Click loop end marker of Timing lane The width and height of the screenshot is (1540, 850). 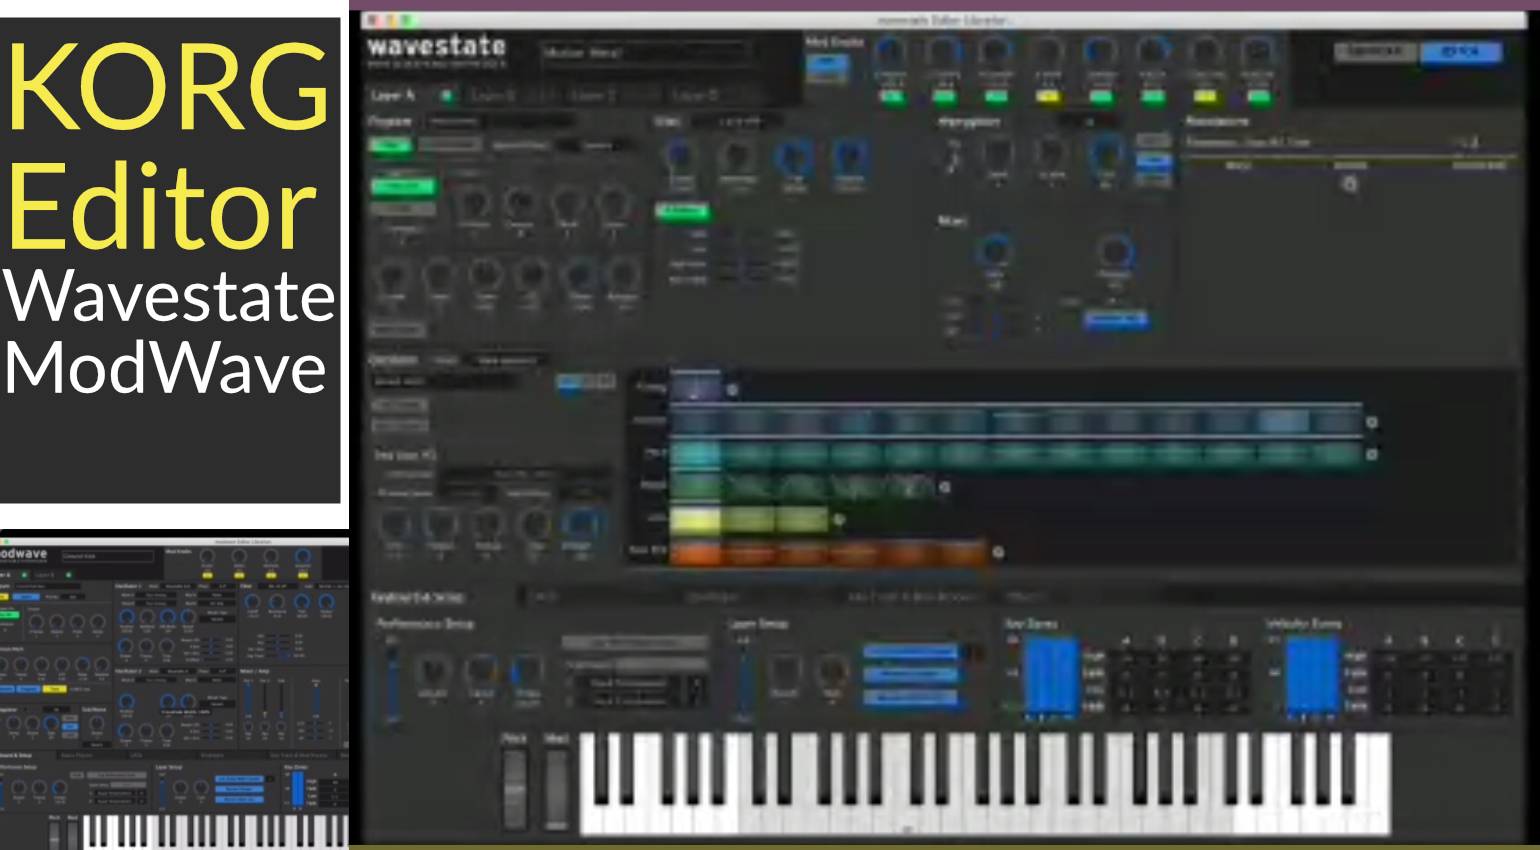[x=732, y=390]
